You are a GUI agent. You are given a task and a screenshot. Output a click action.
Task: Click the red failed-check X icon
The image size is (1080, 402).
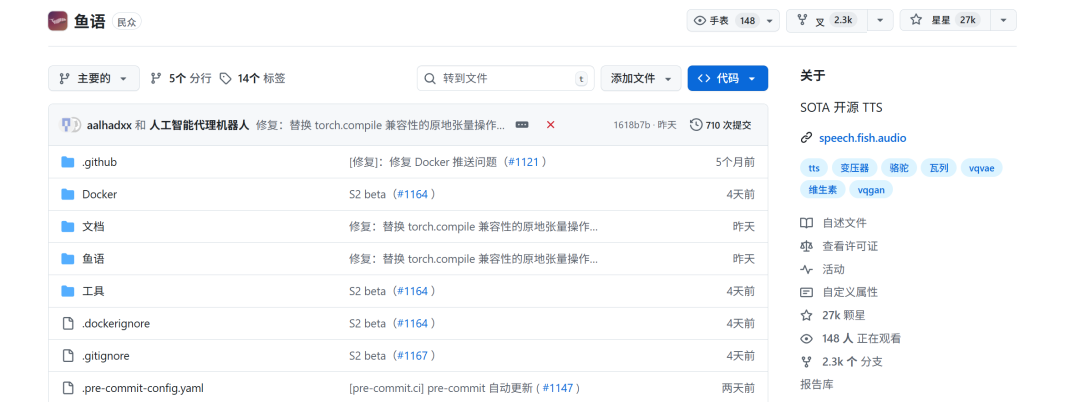pos(550,125)
